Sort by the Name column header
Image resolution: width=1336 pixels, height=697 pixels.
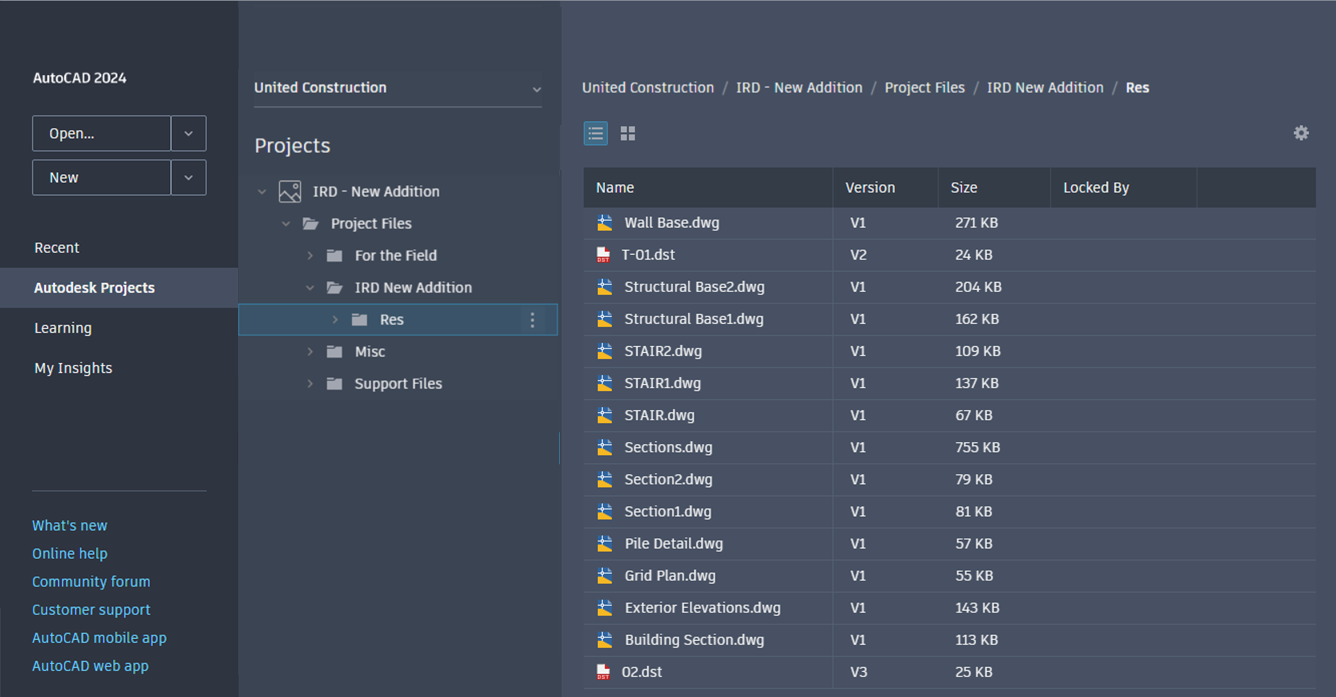(708, 187)
